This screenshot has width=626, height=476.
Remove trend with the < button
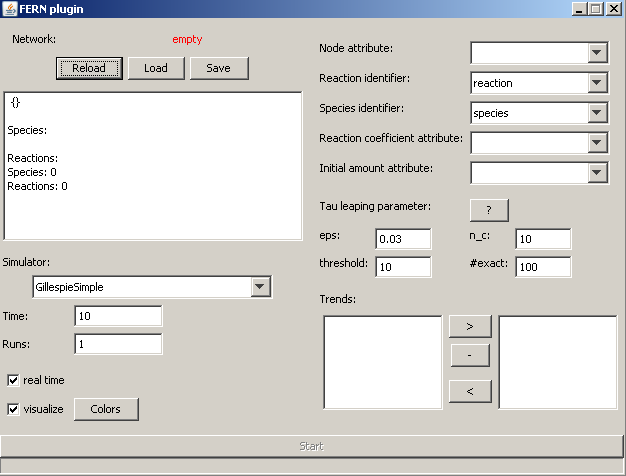coord(470,391)
